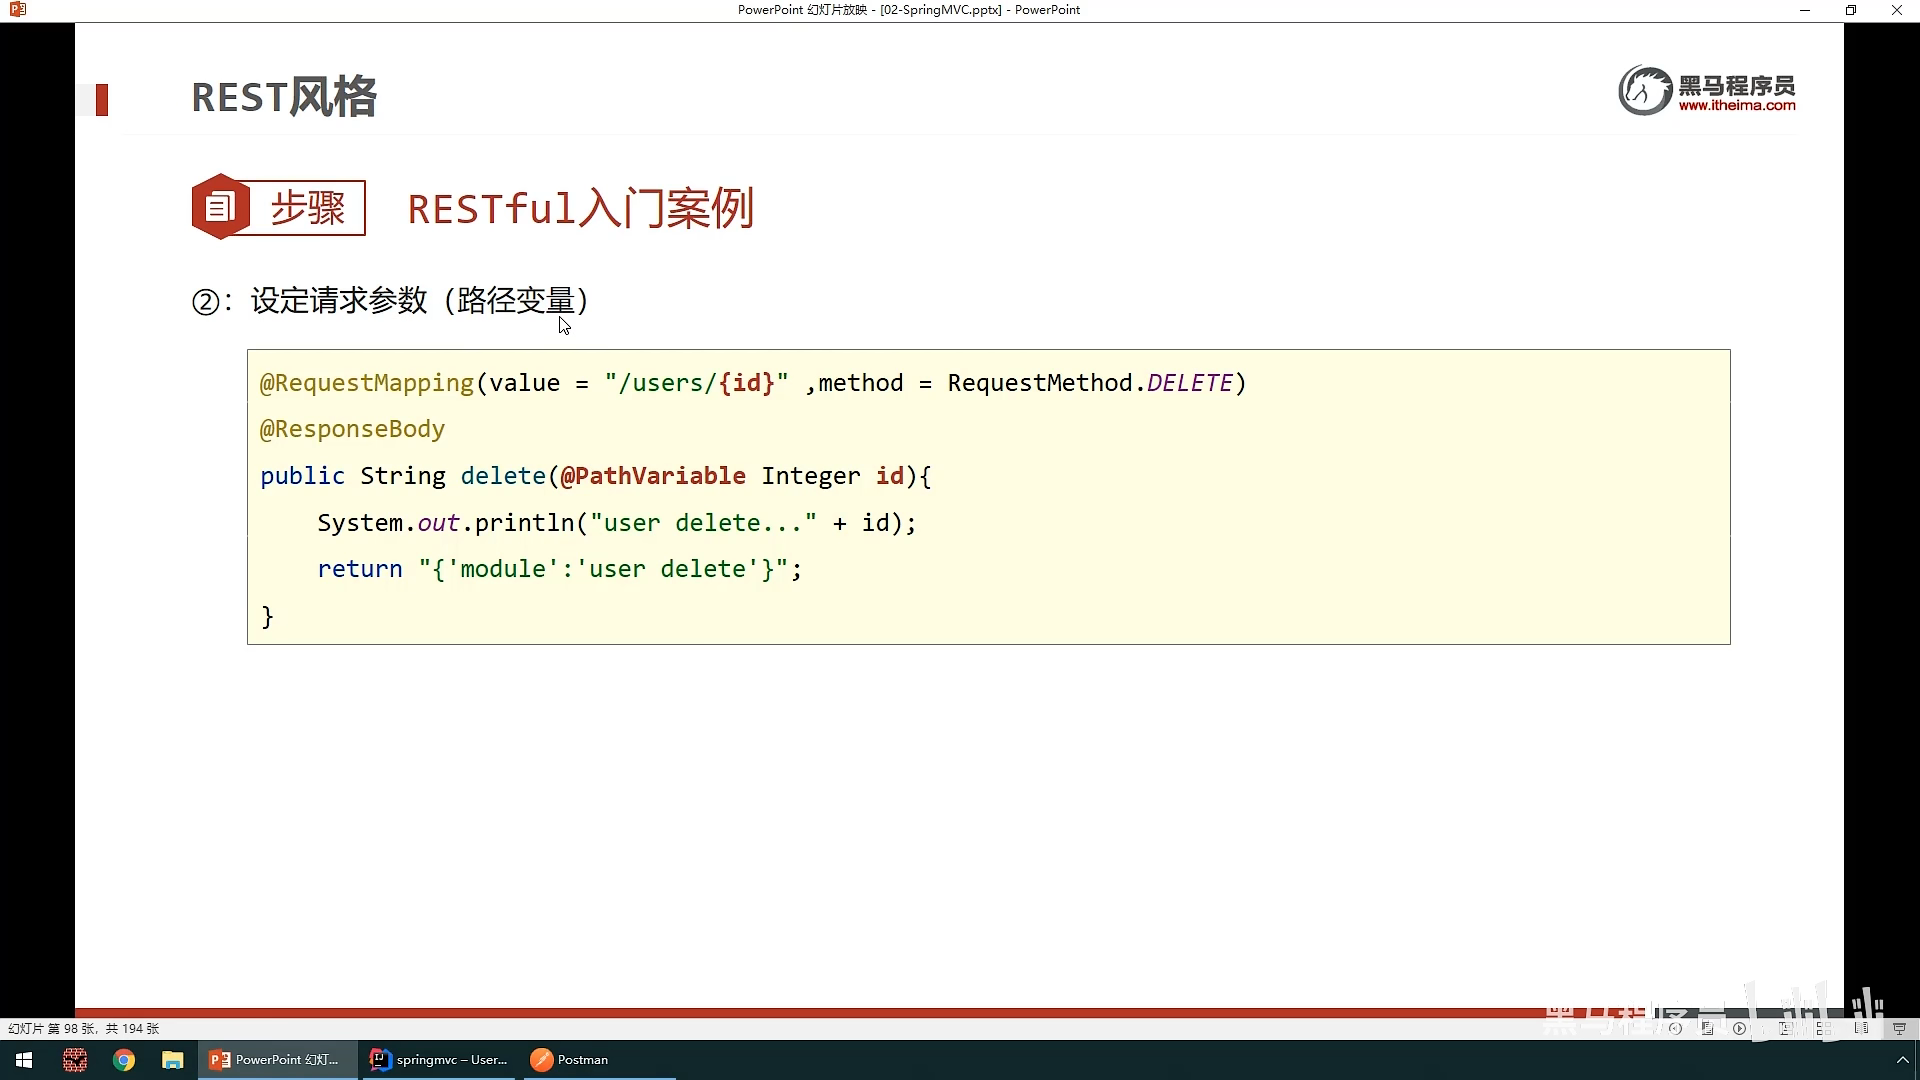
Task: Switch to Normal view icon
Action: click(1785, 1028)
